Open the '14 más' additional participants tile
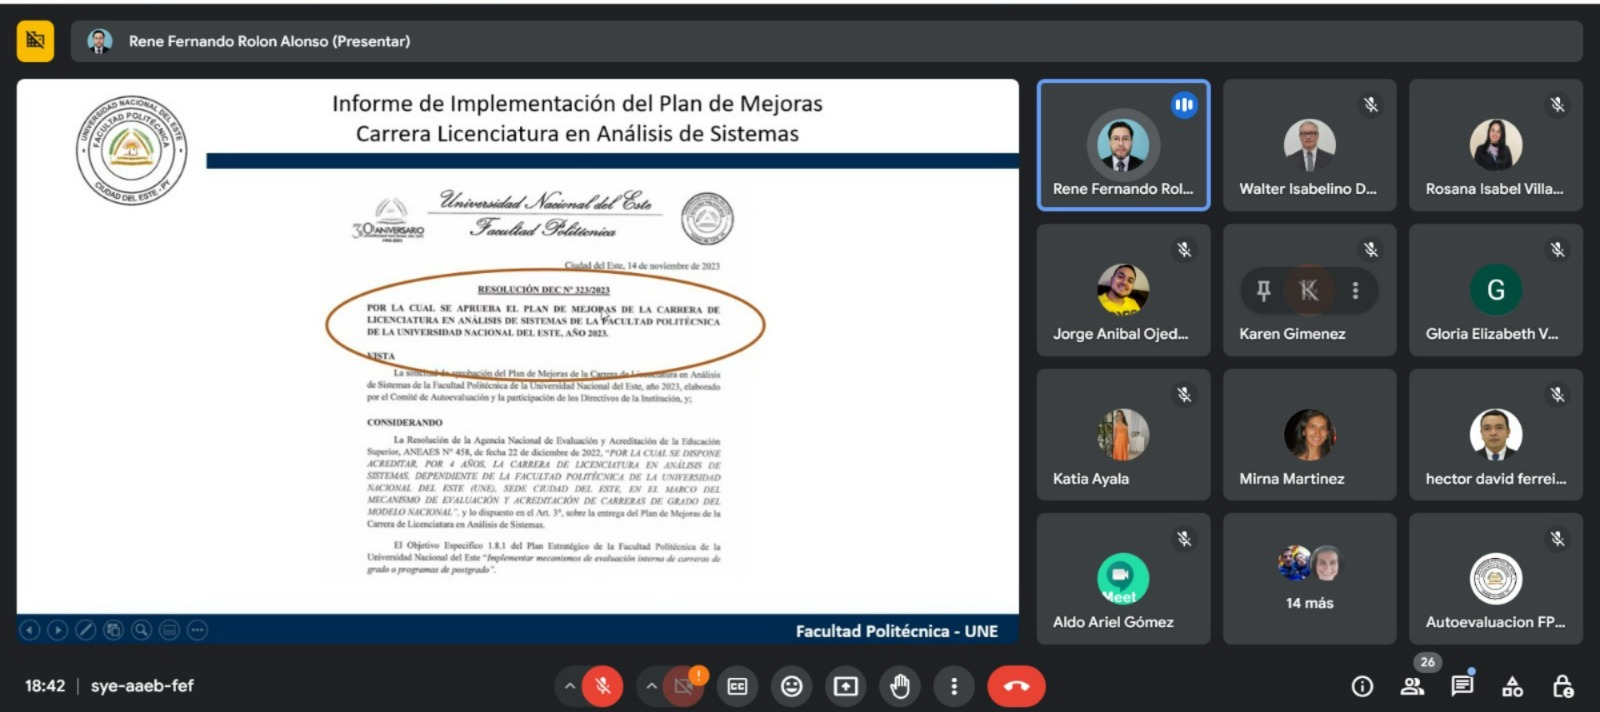Image resolution: width=1600 pixels, height=712 pixels. [x=1309, y=579]
